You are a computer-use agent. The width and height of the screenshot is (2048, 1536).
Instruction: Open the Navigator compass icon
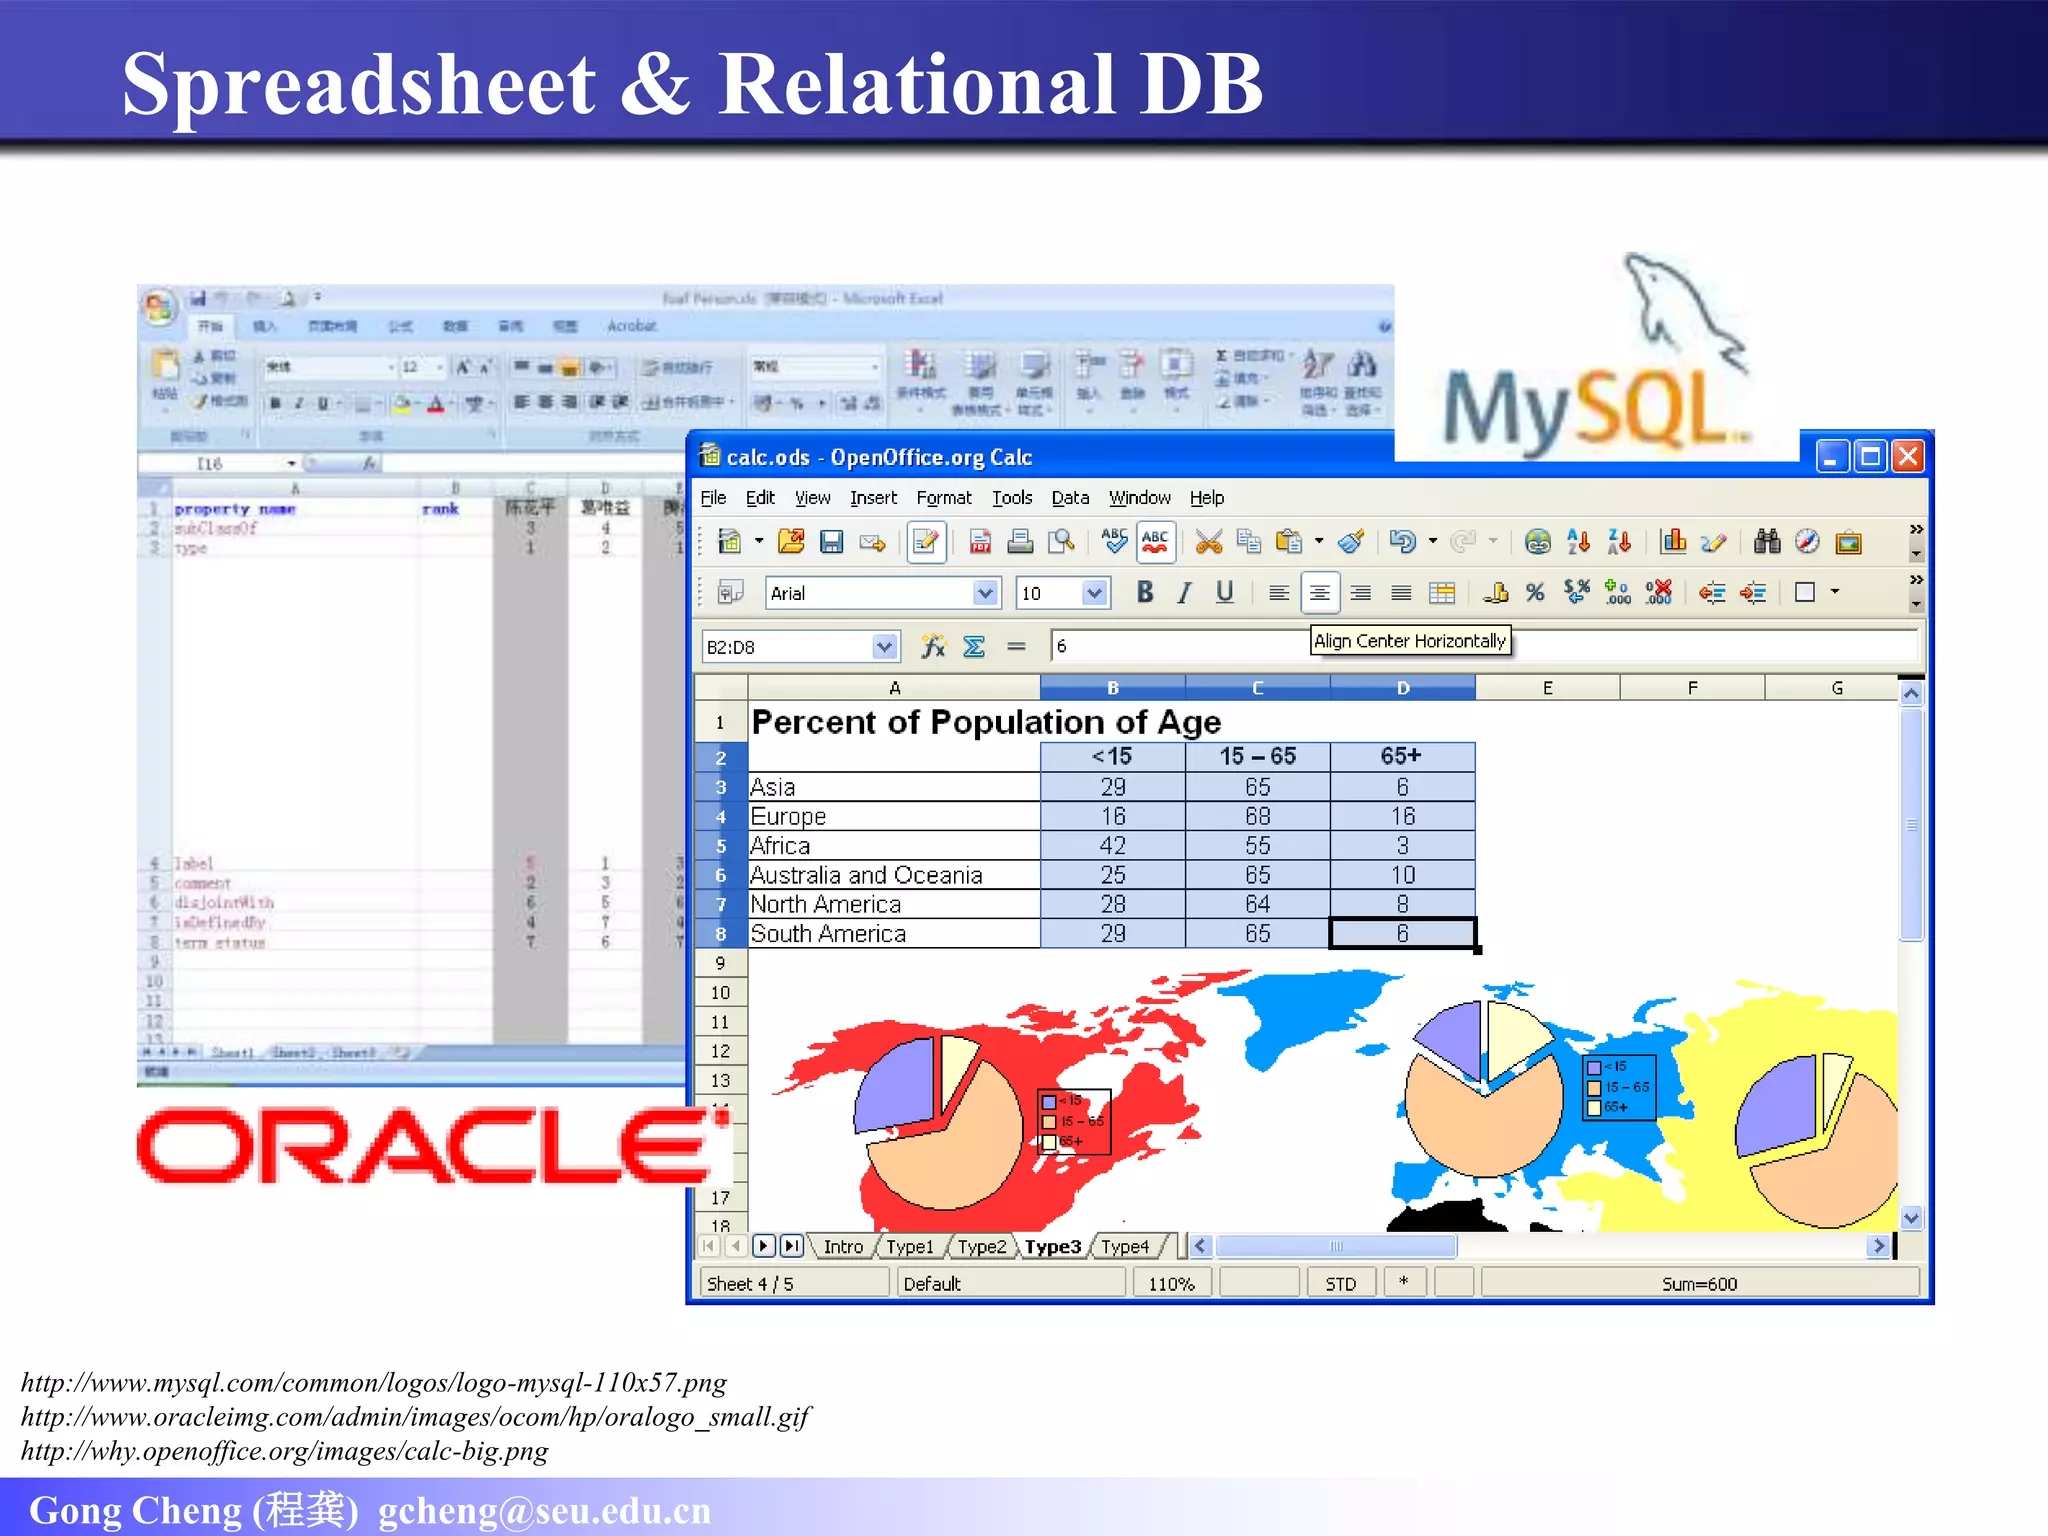[1807, 542]
